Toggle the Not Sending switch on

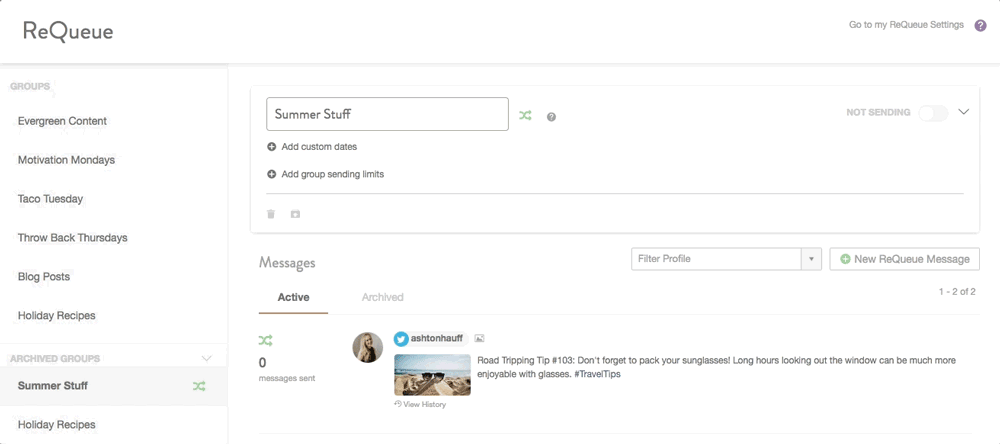[x=933, y=113]
